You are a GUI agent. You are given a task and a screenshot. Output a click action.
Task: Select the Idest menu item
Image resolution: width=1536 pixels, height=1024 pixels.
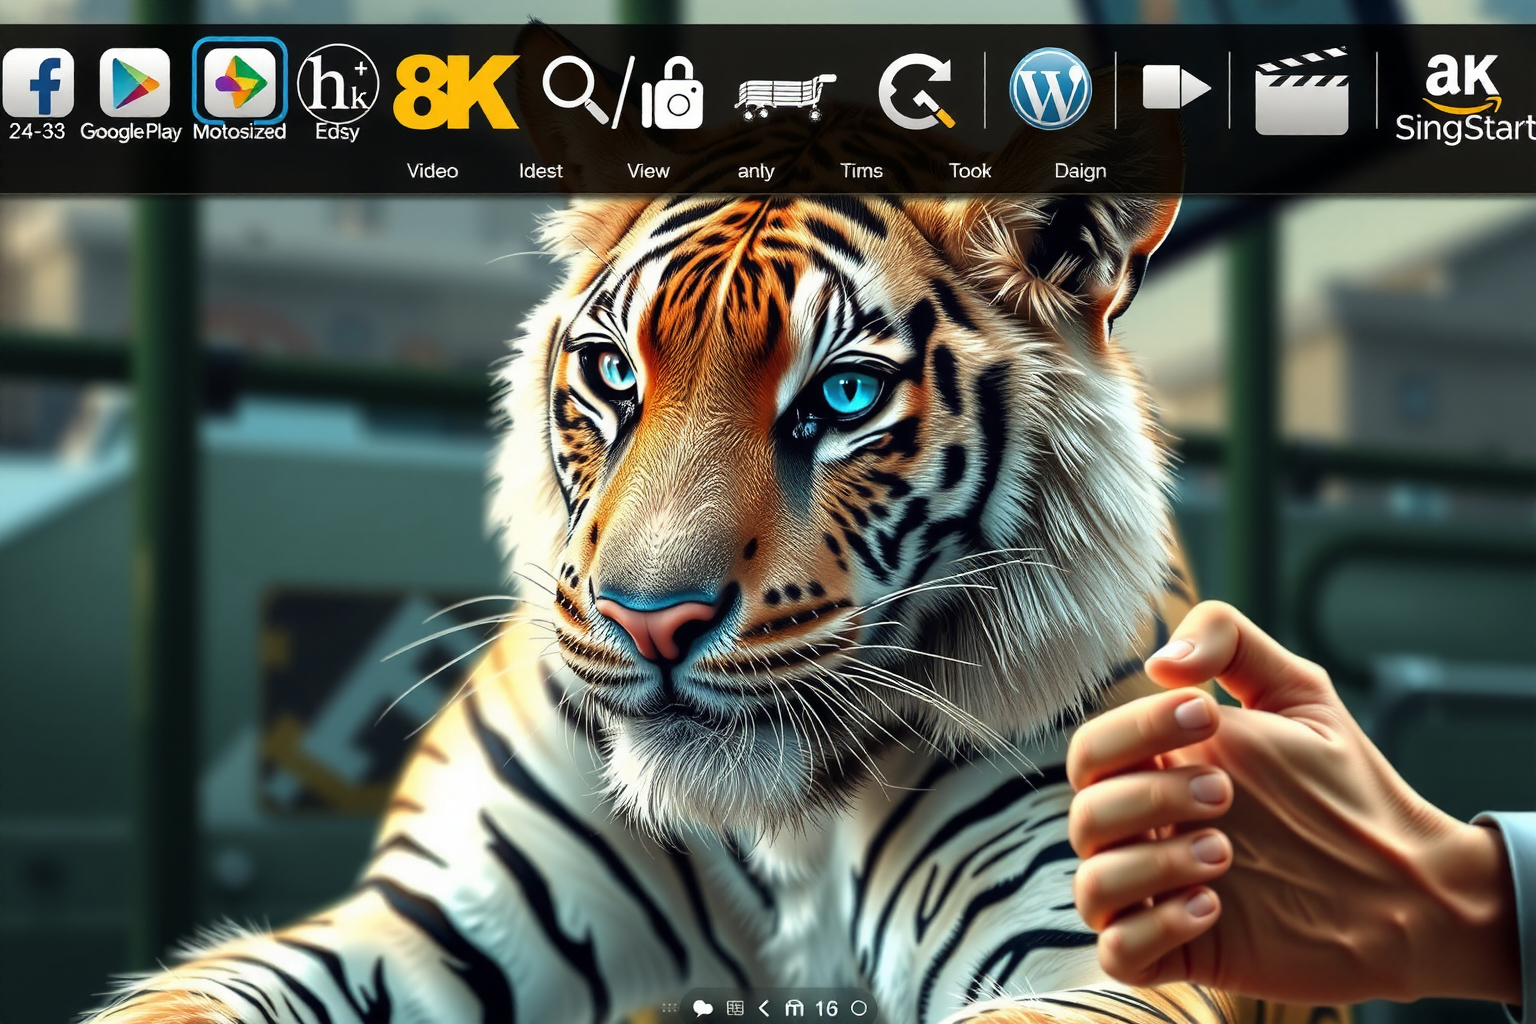540,171
